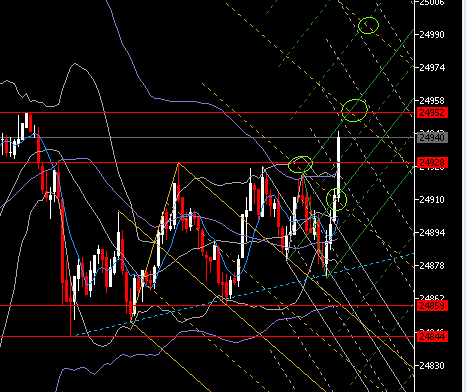This screenshot has width=466, height=392.
Task: Select the red horizontal line at 24952
Action: click(207, 113)
